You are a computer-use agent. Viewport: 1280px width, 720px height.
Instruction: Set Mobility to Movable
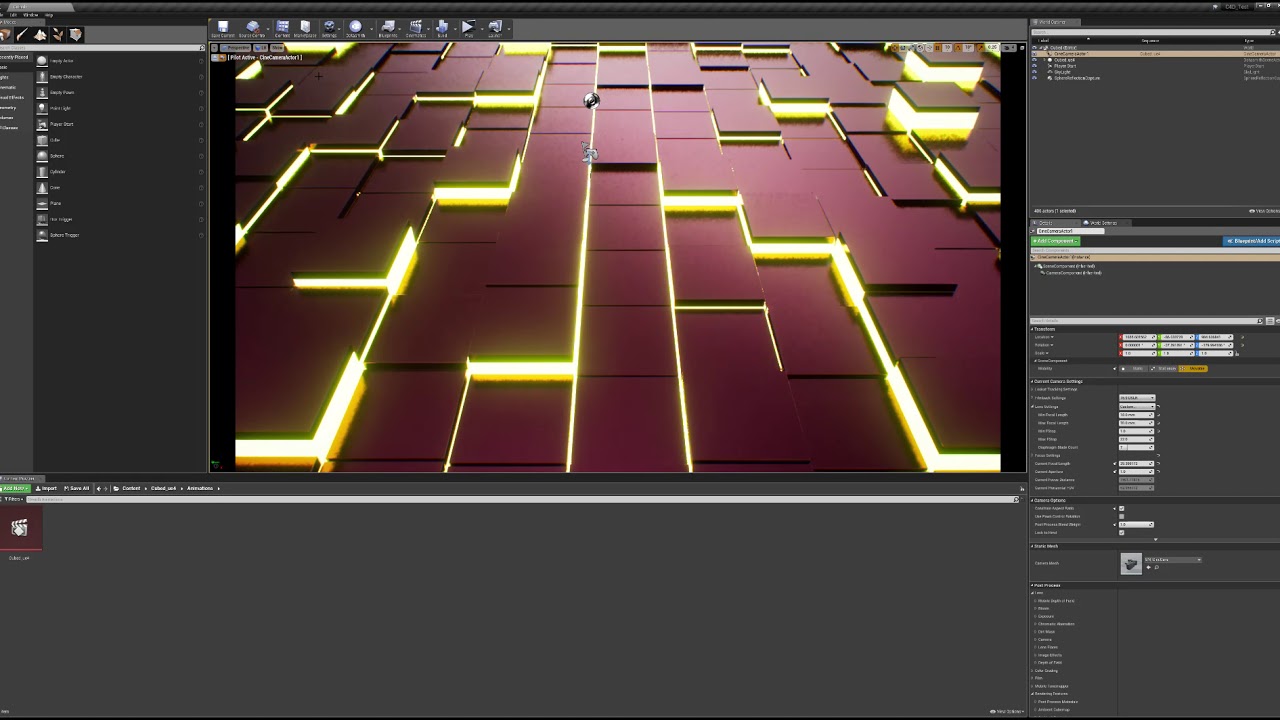pyautogui.click(x=1195, y=368)
